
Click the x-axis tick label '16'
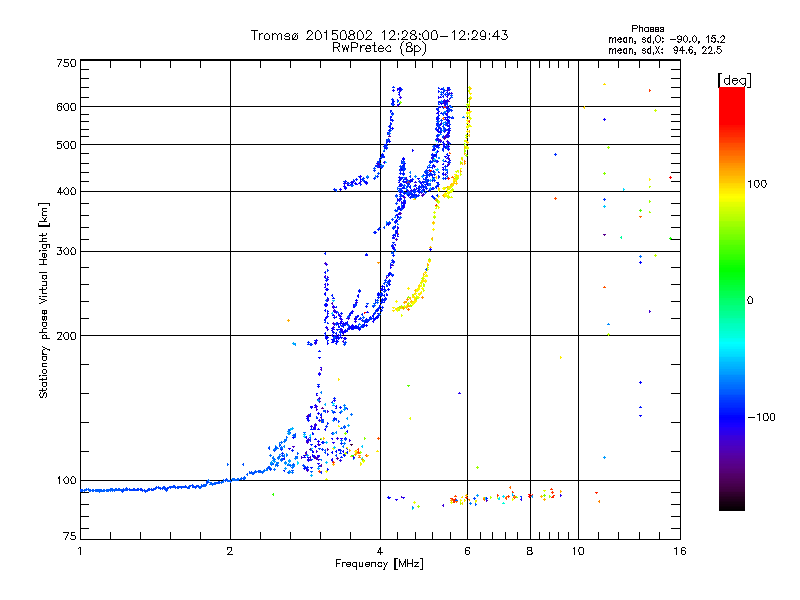point(679,551)
